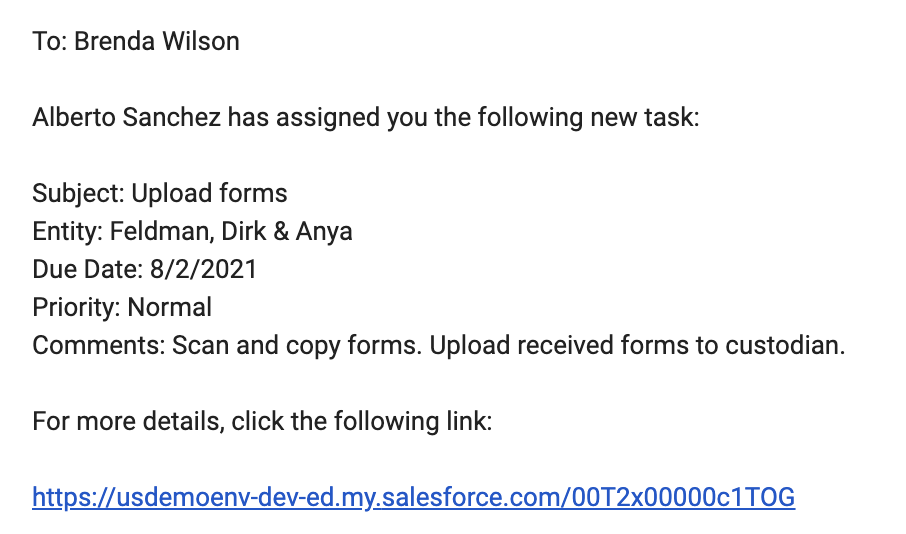
Task: Open the usdemoenv salesforce task link
Action: [414, 498]
